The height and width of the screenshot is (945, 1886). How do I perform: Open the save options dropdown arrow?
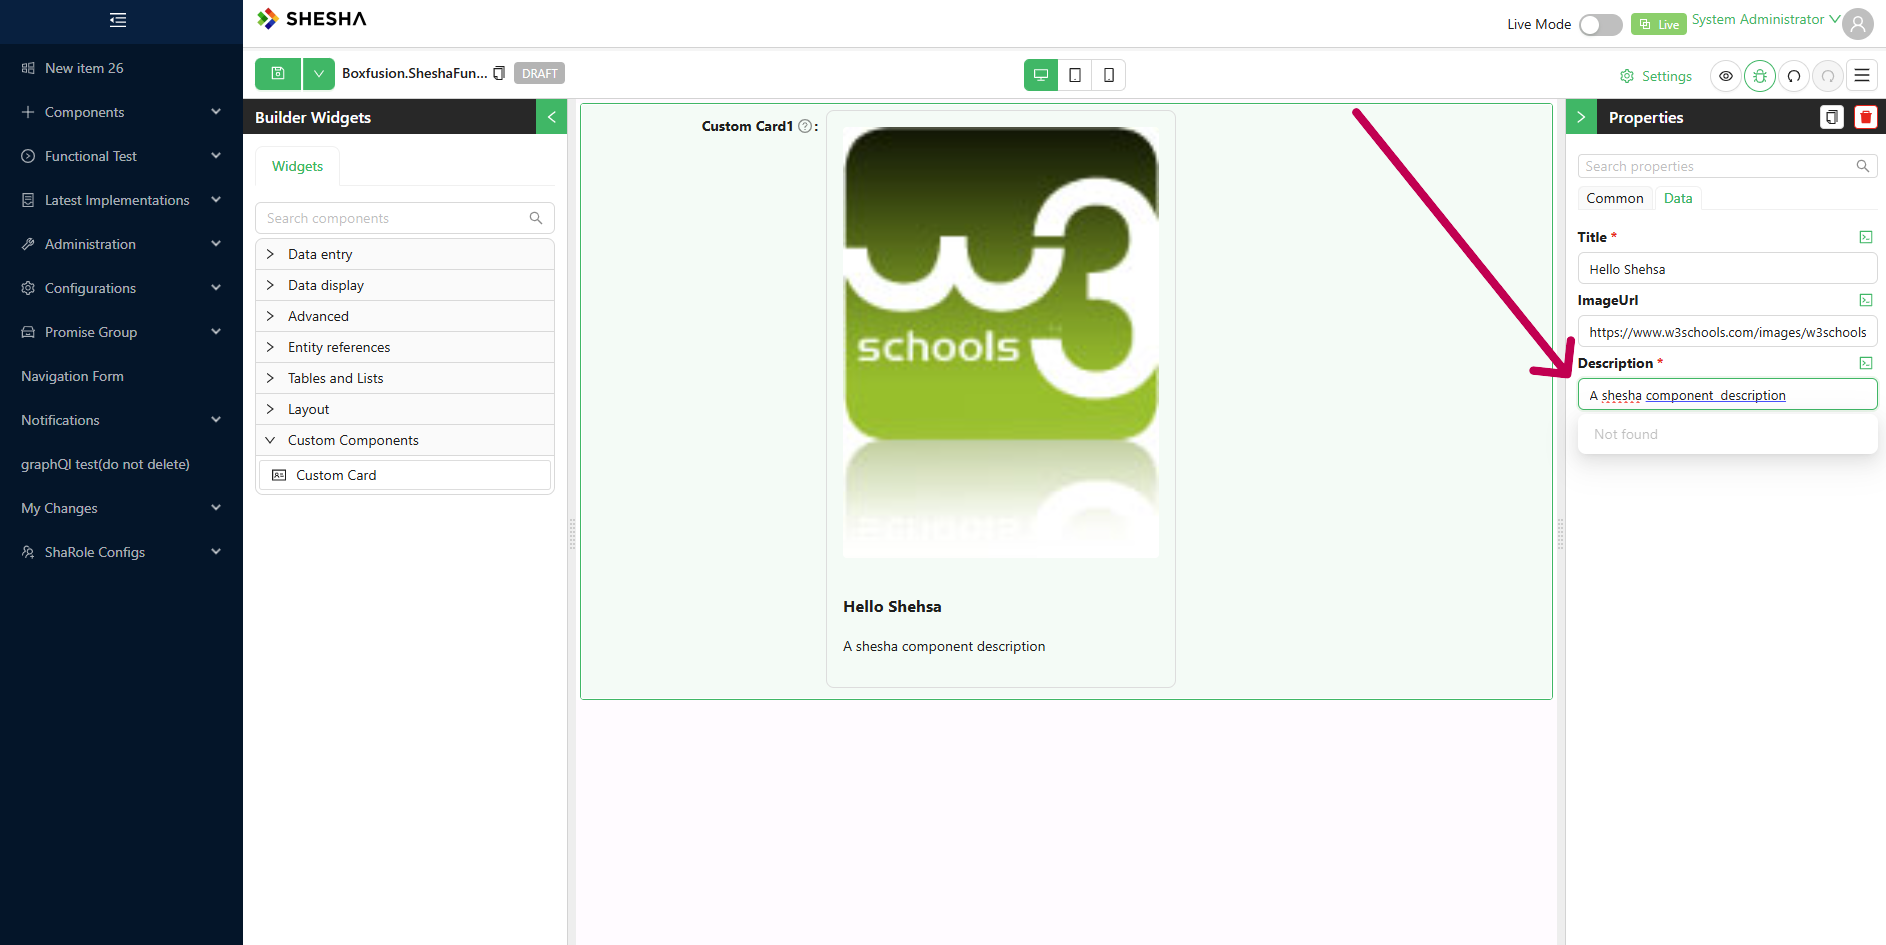[x=319, y=74]
